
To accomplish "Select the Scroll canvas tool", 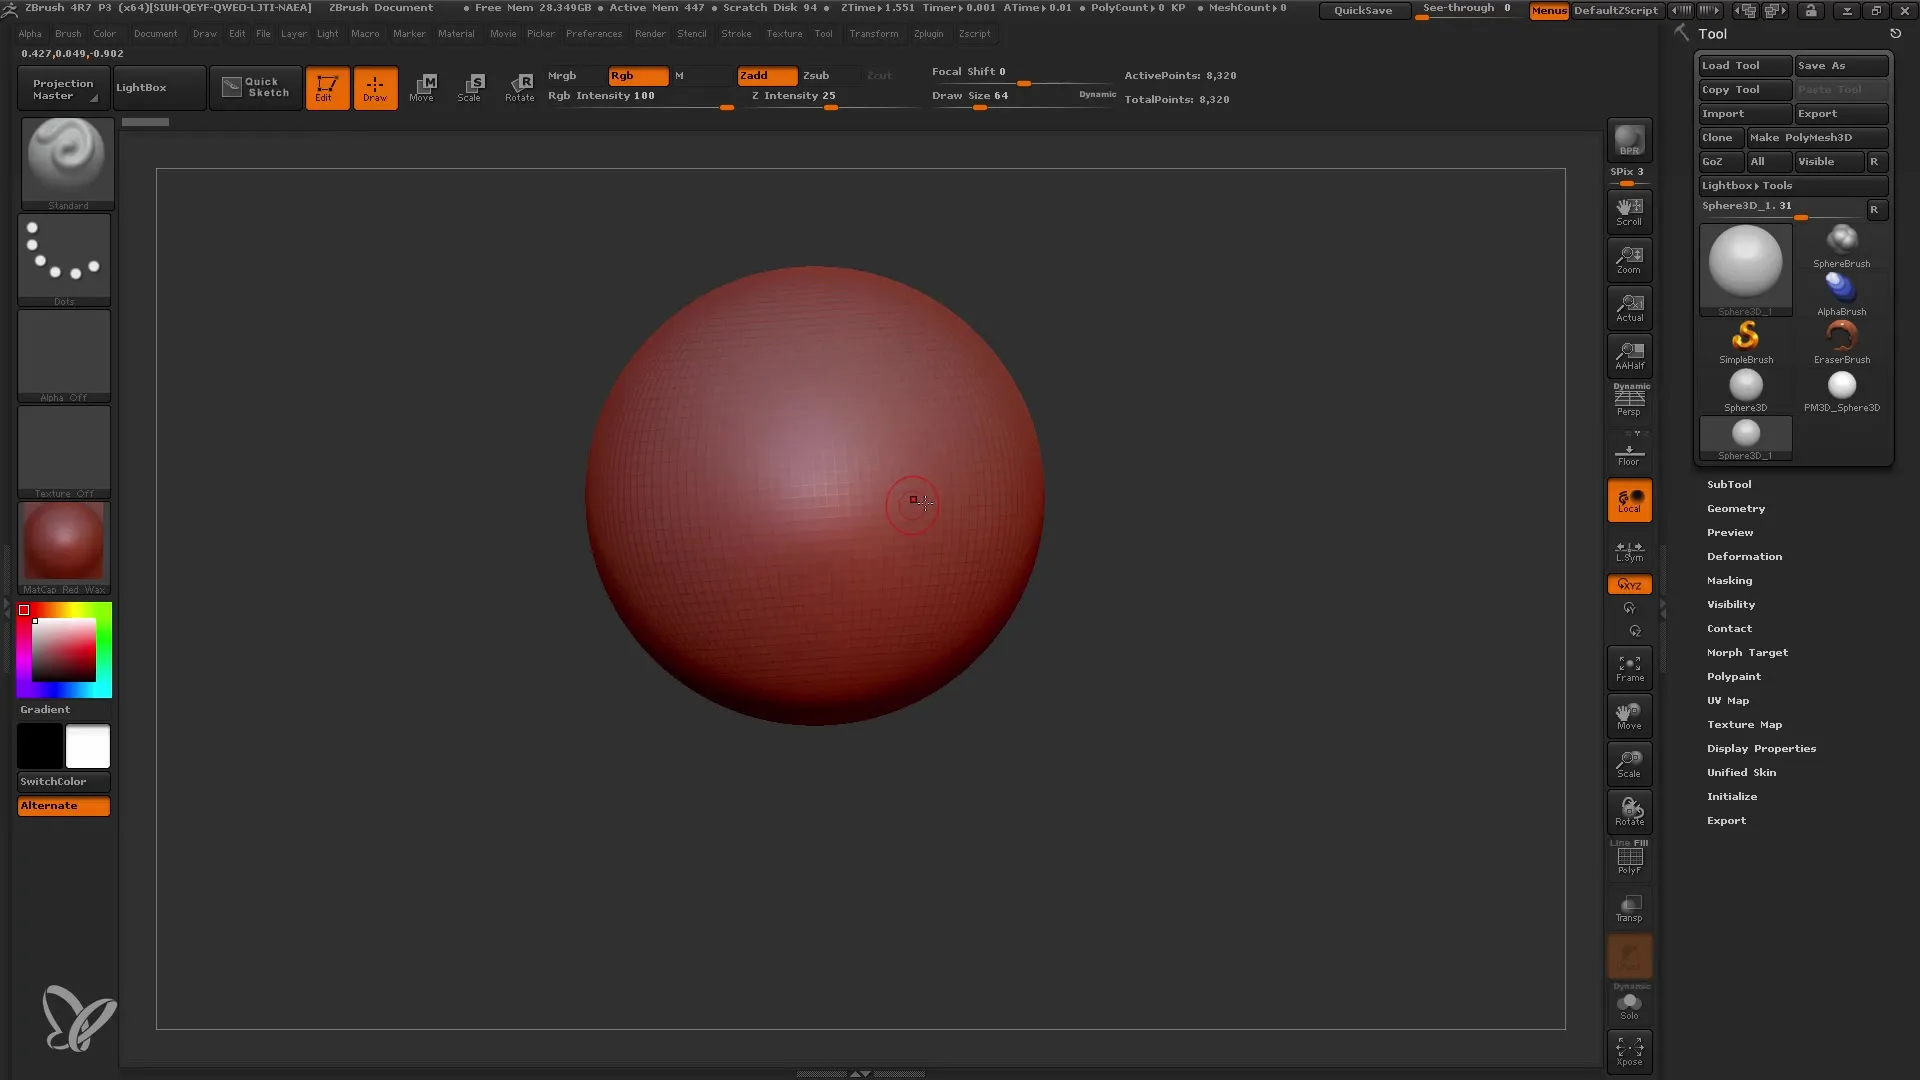I will tap(1629, 211).
